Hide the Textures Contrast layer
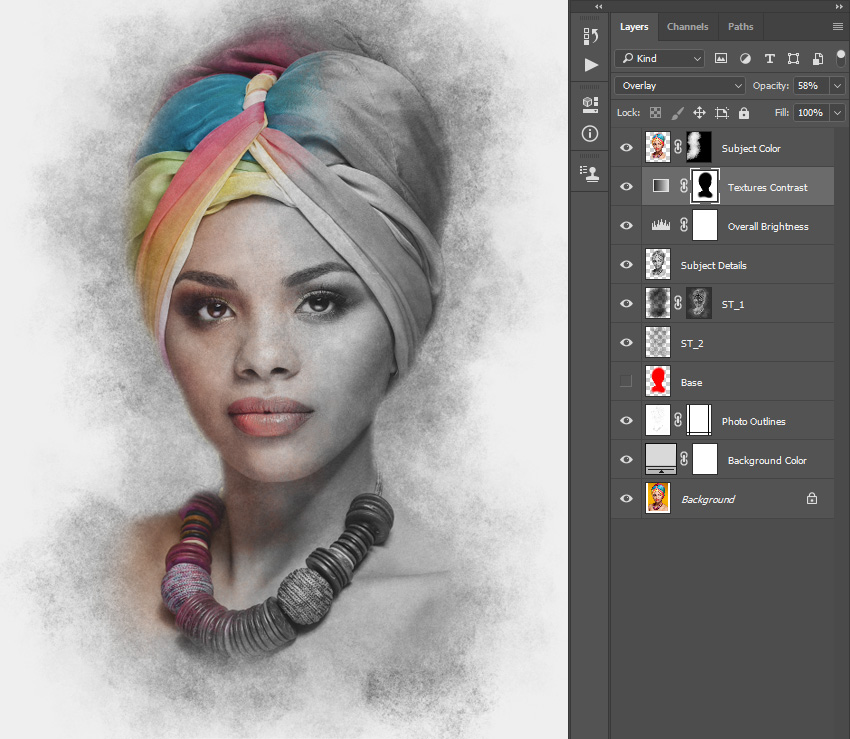850x739 pixels. pyautogui.click(x=626, y=187)
